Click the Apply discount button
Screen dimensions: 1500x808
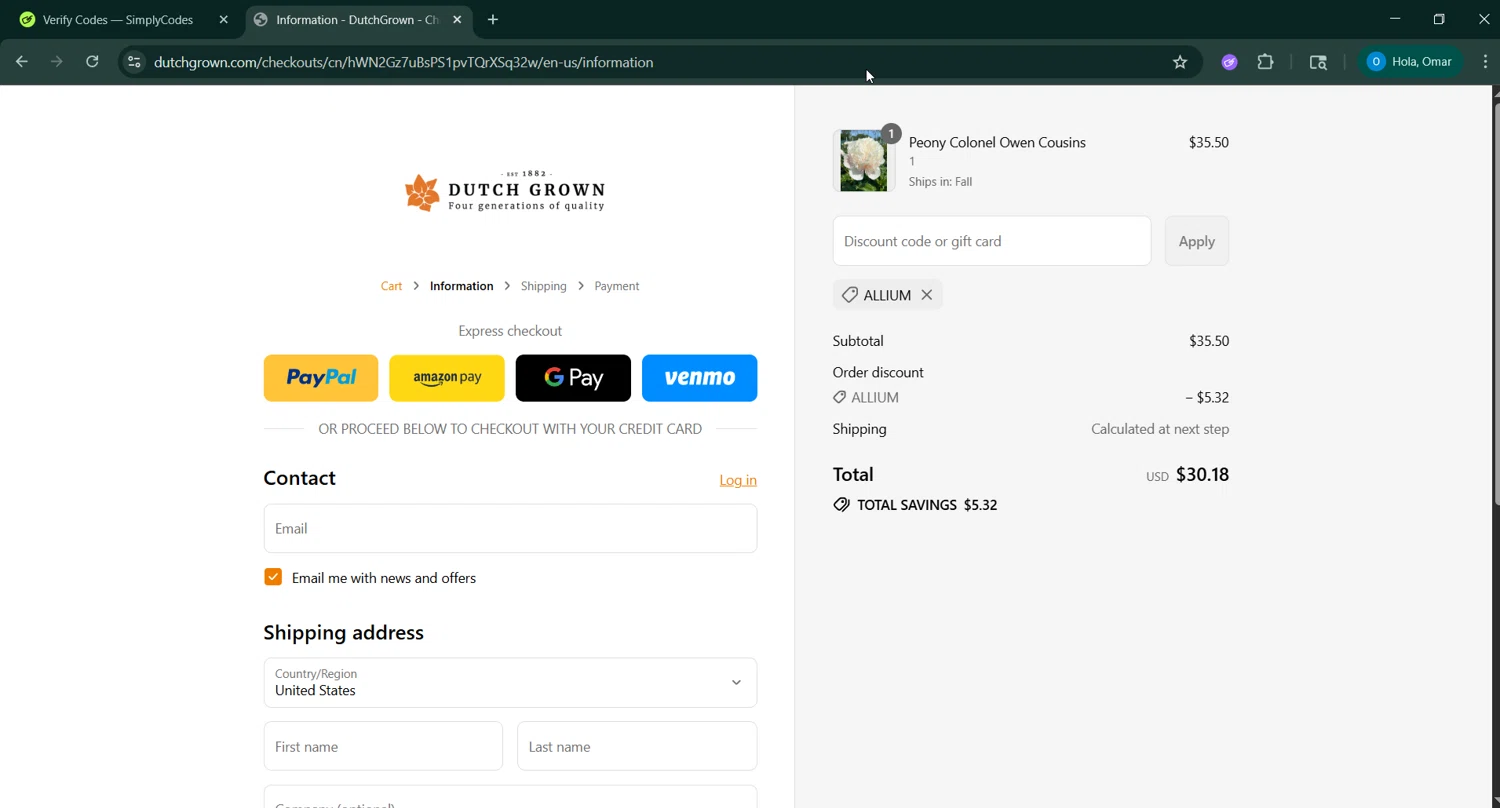(x=1197, y=241)
